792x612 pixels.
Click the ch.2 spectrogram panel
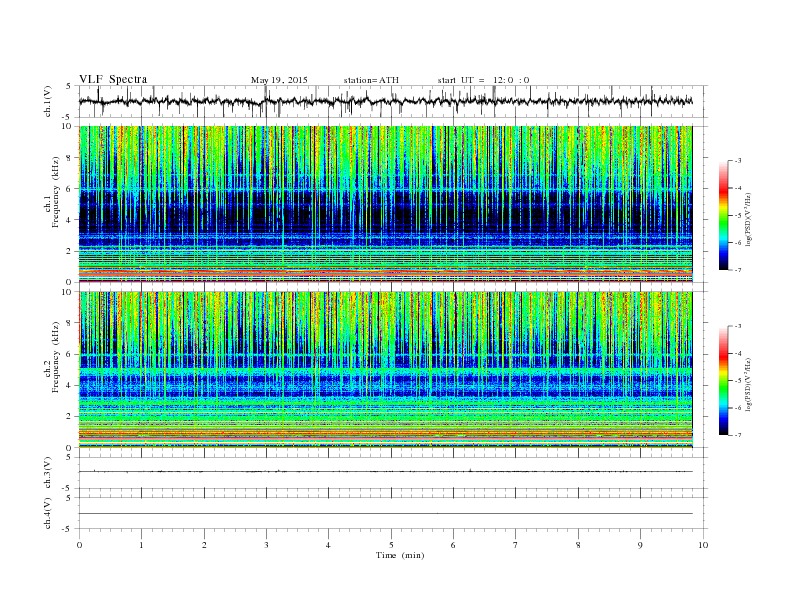pyautogui.click(x=386, y=370)
